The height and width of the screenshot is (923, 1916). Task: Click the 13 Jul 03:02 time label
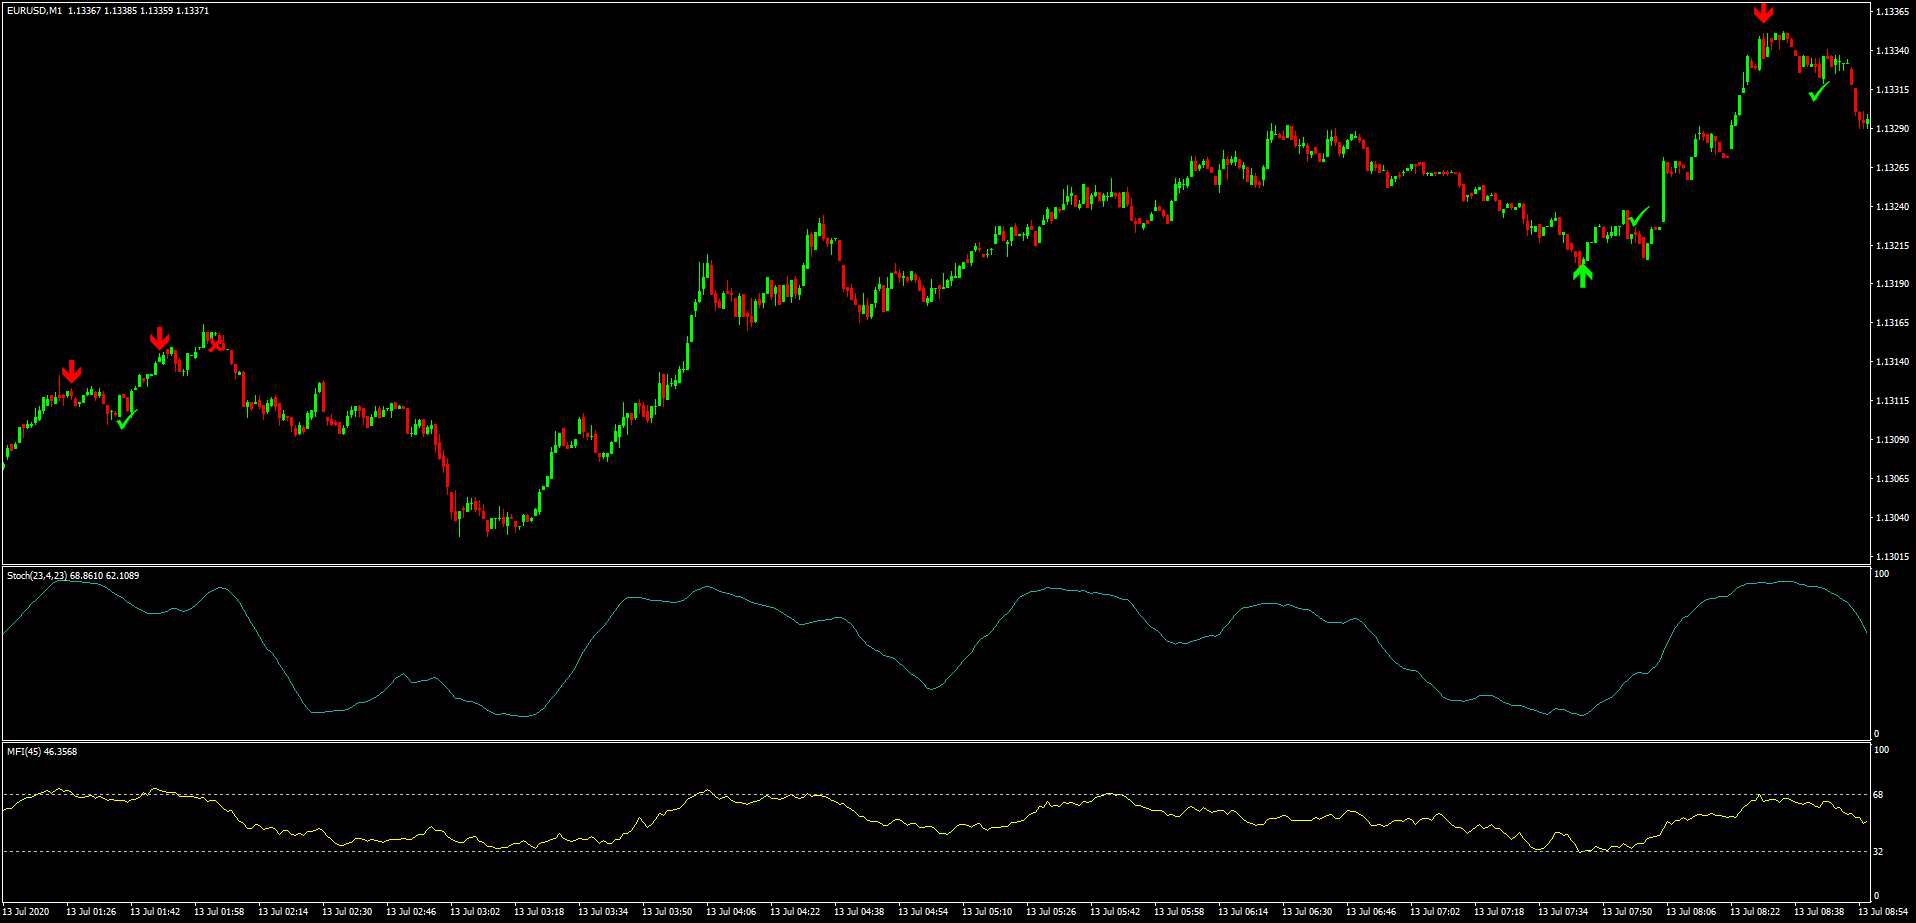pyautogui.click(x=475, y=912)
